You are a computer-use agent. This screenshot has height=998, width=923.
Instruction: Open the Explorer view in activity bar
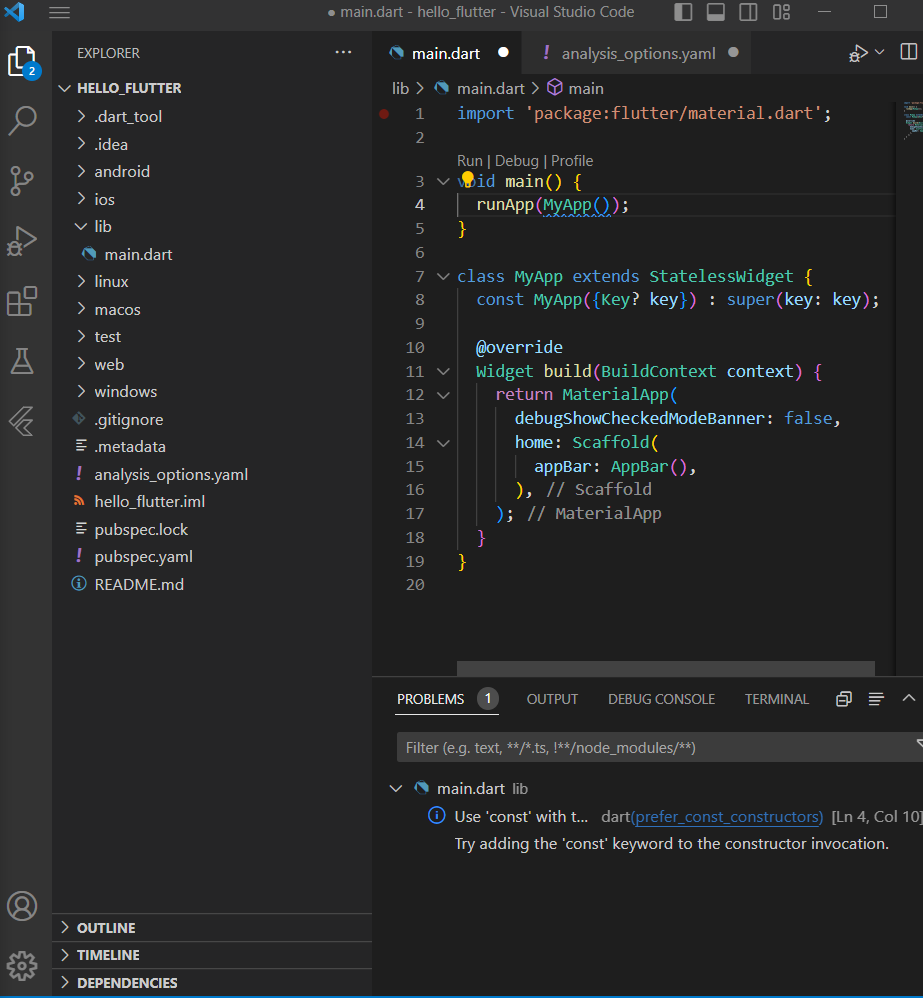pos(23,62)
